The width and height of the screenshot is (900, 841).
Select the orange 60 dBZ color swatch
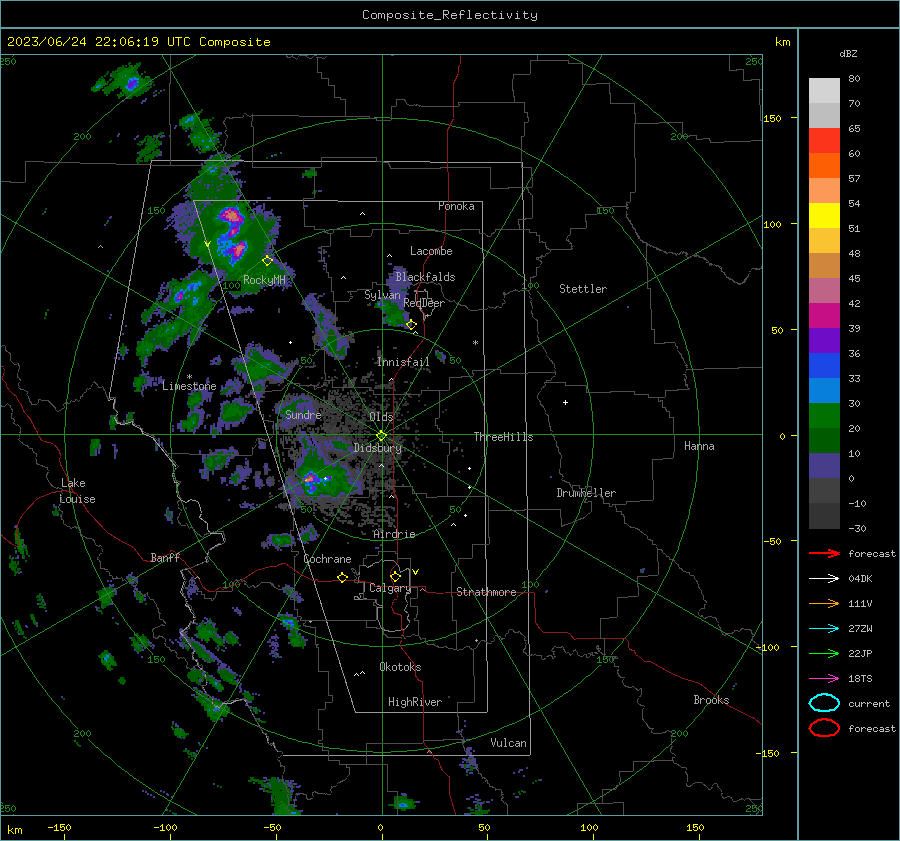tap(824, 165)
